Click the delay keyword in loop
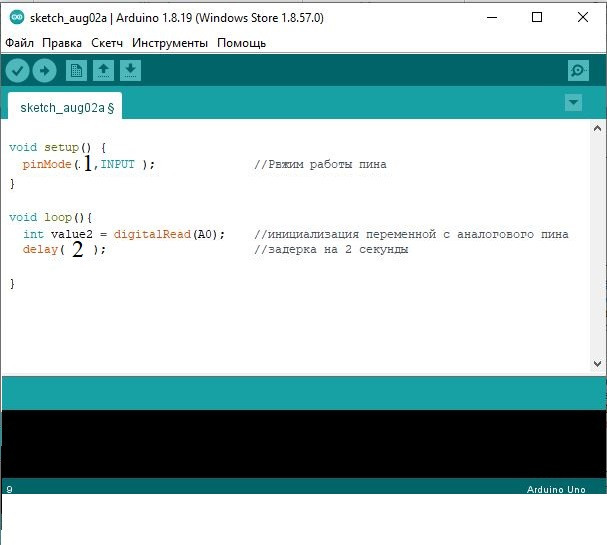The width and height of the screenshot is (607, 545). (x=40, y=249)
